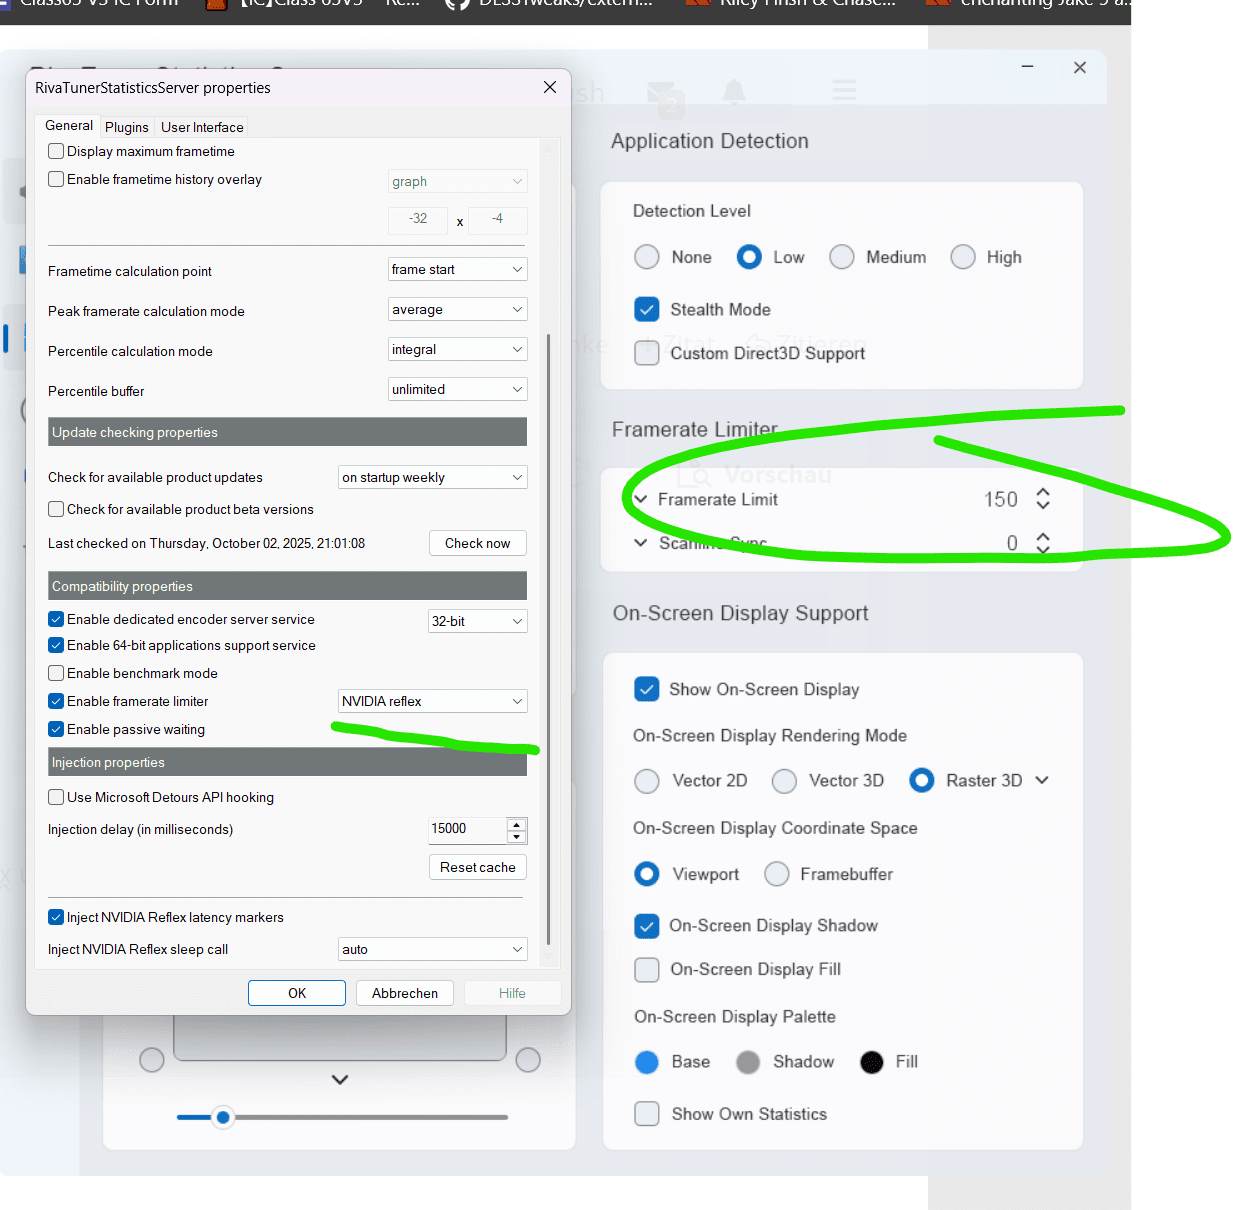Expand Framerate Limit chevron
Image resolution: width=1238 pixels, height=1210 pixels.
(641, 499)
